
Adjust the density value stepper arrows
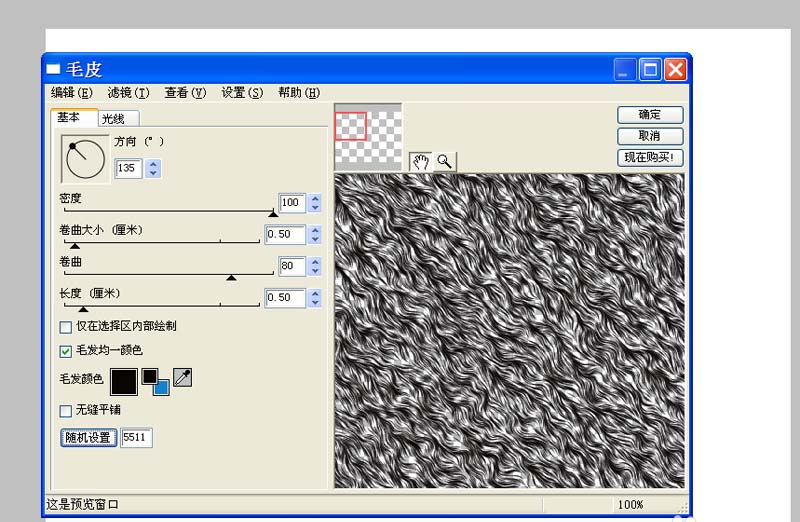(x=315, y=203)
